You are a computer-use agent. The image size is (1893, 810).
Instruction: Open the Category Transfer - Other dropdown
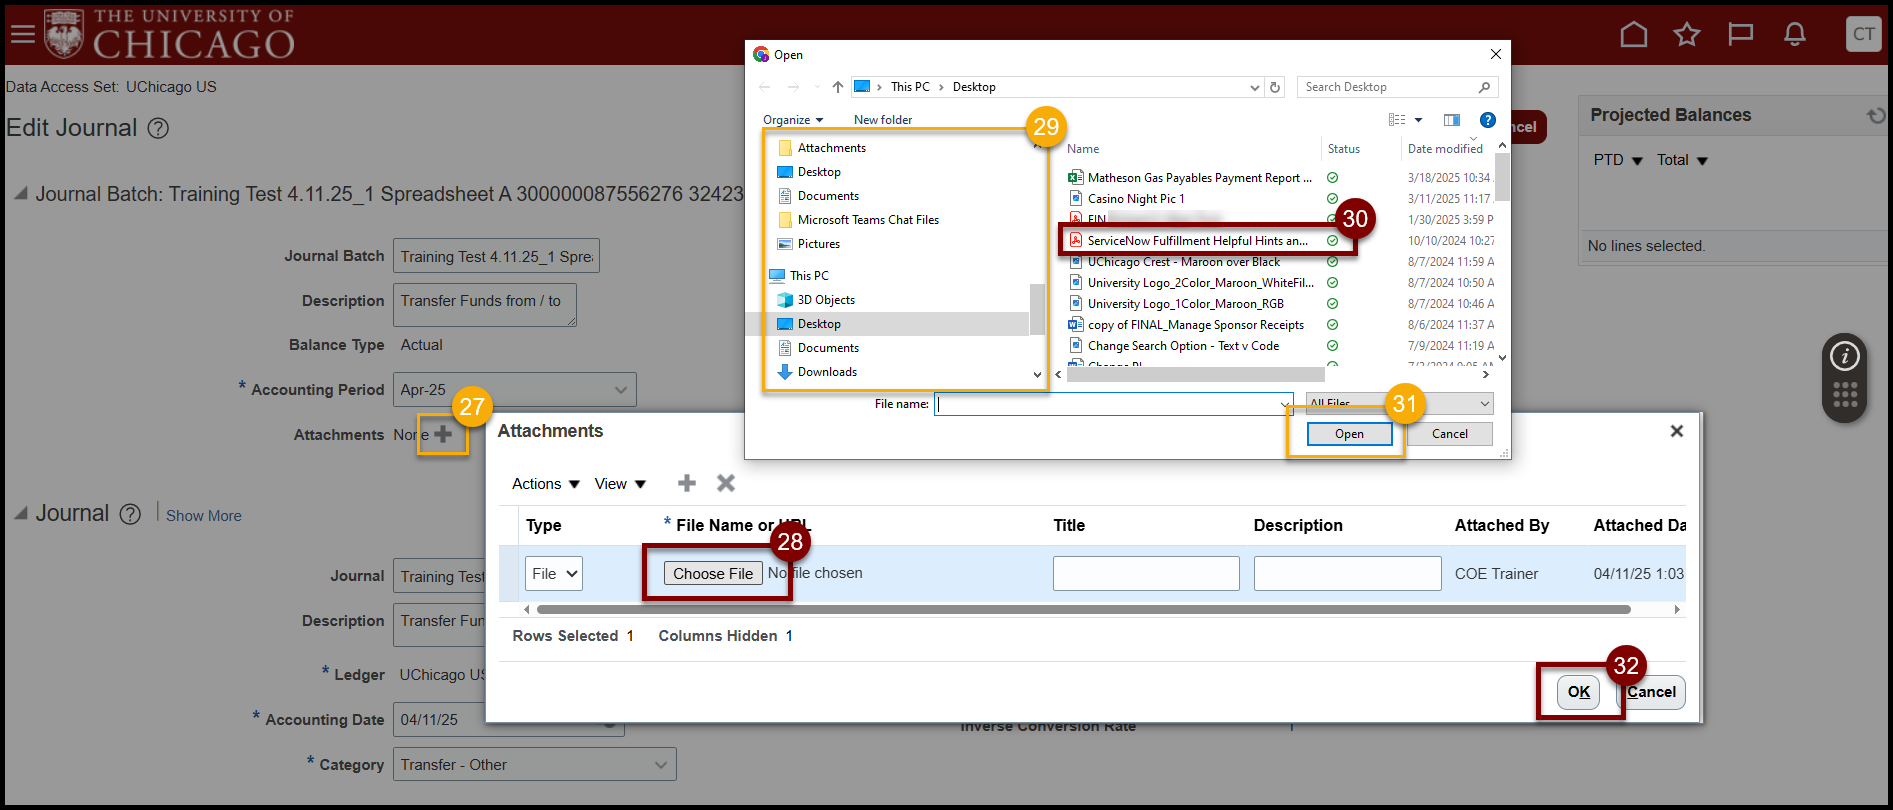coord(660,765)
